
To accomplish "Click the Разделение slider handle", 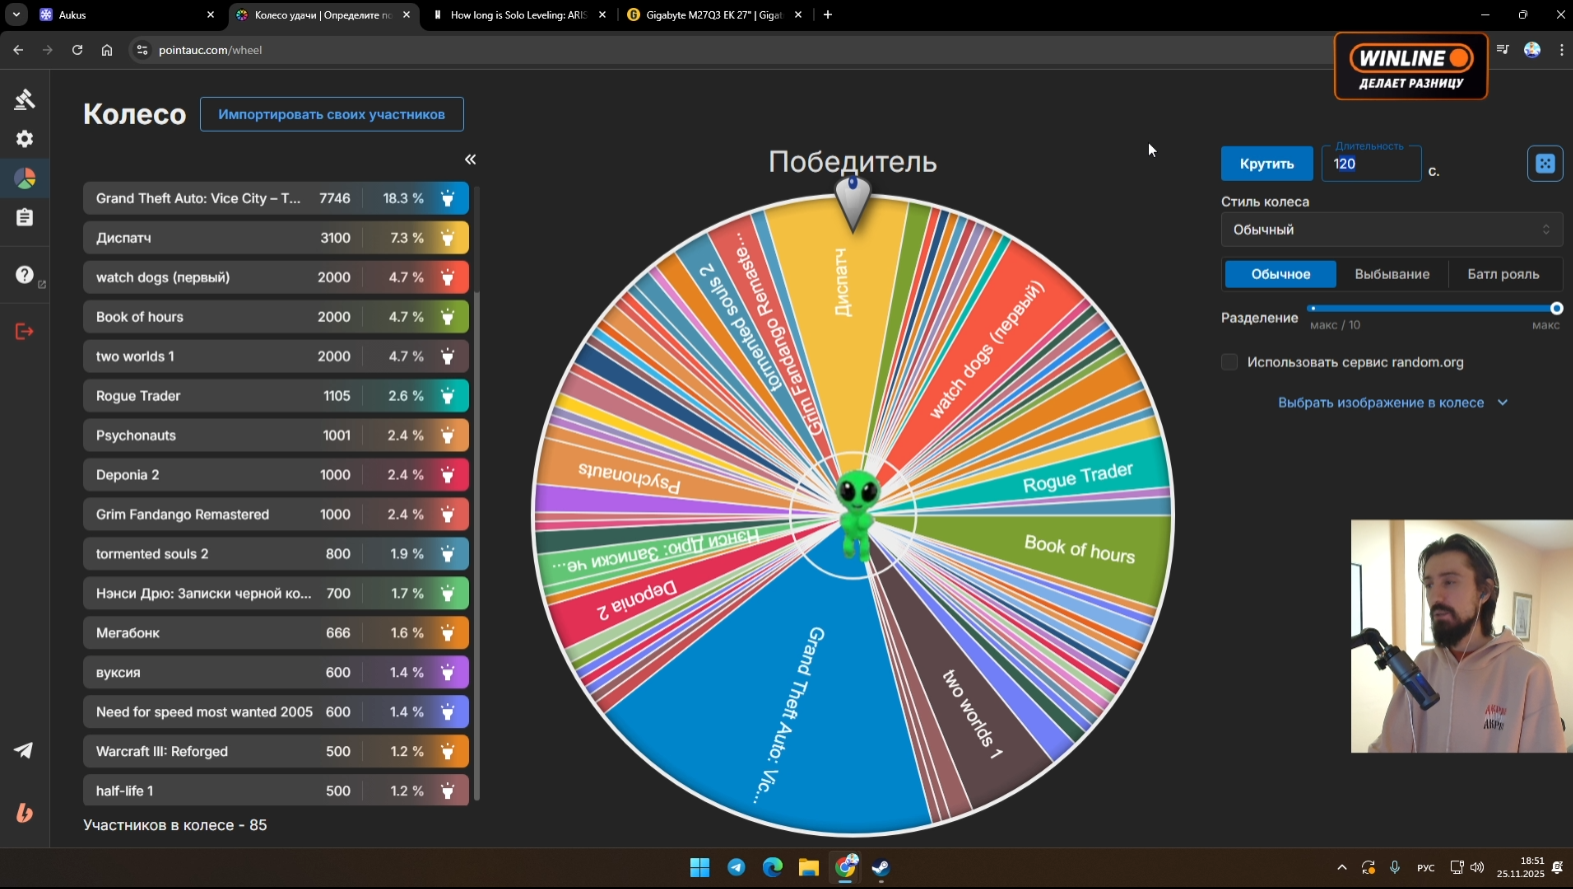I will [x=1556, y=308].
